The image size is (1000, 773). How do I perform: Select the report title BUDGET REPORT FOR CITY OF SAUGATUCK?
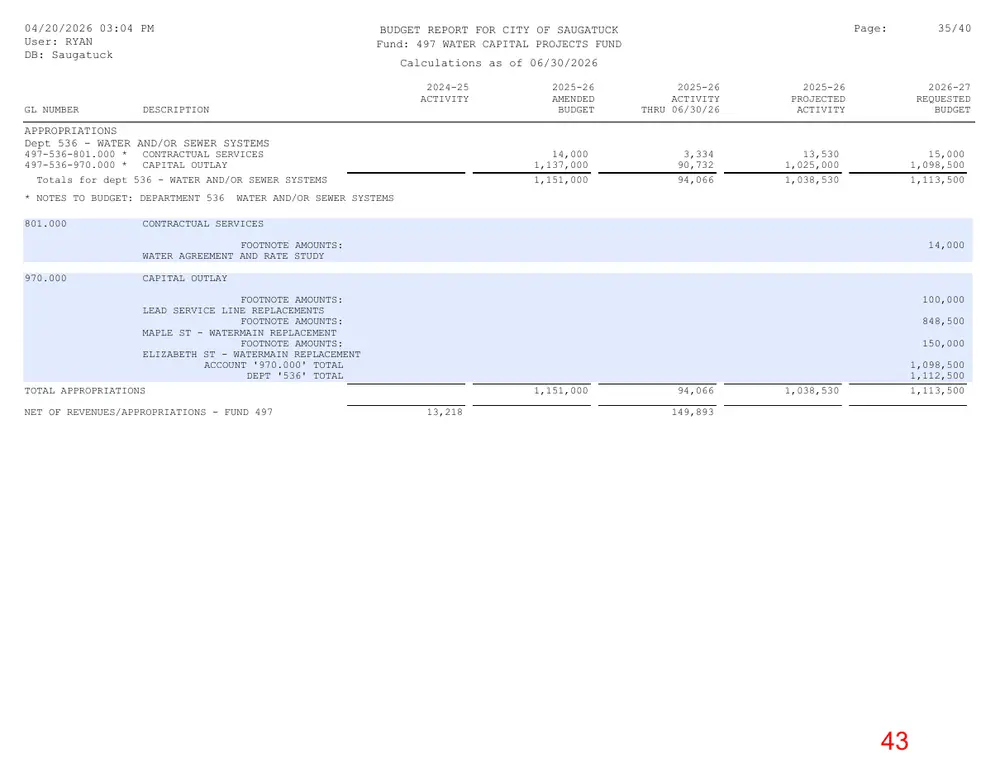pos(499,30)
